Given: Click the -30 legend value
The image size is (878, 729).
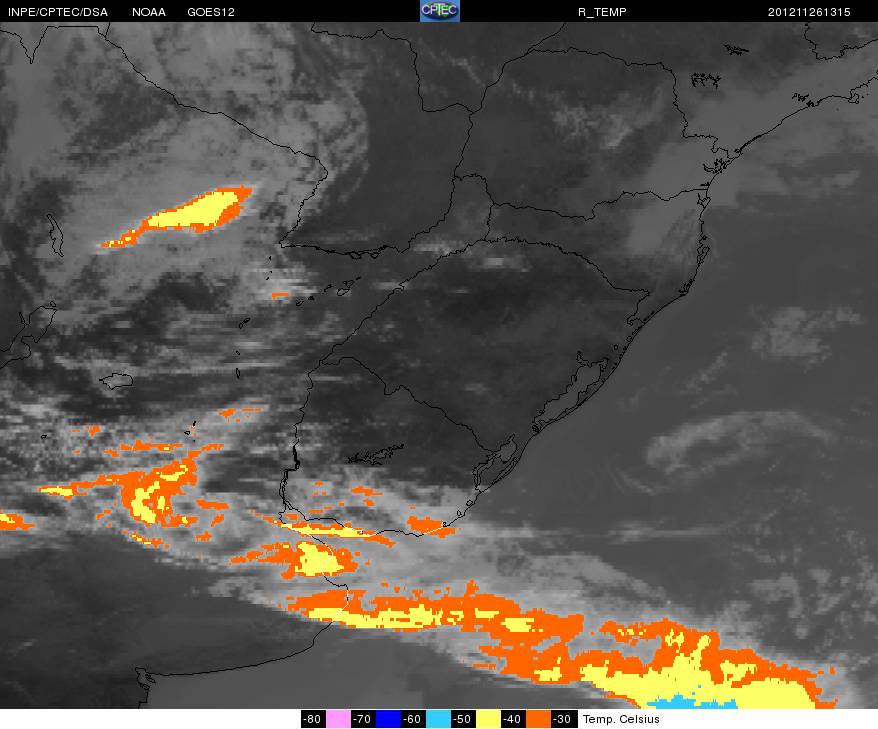Looking at the screenshot, I should tap(563, 719).
